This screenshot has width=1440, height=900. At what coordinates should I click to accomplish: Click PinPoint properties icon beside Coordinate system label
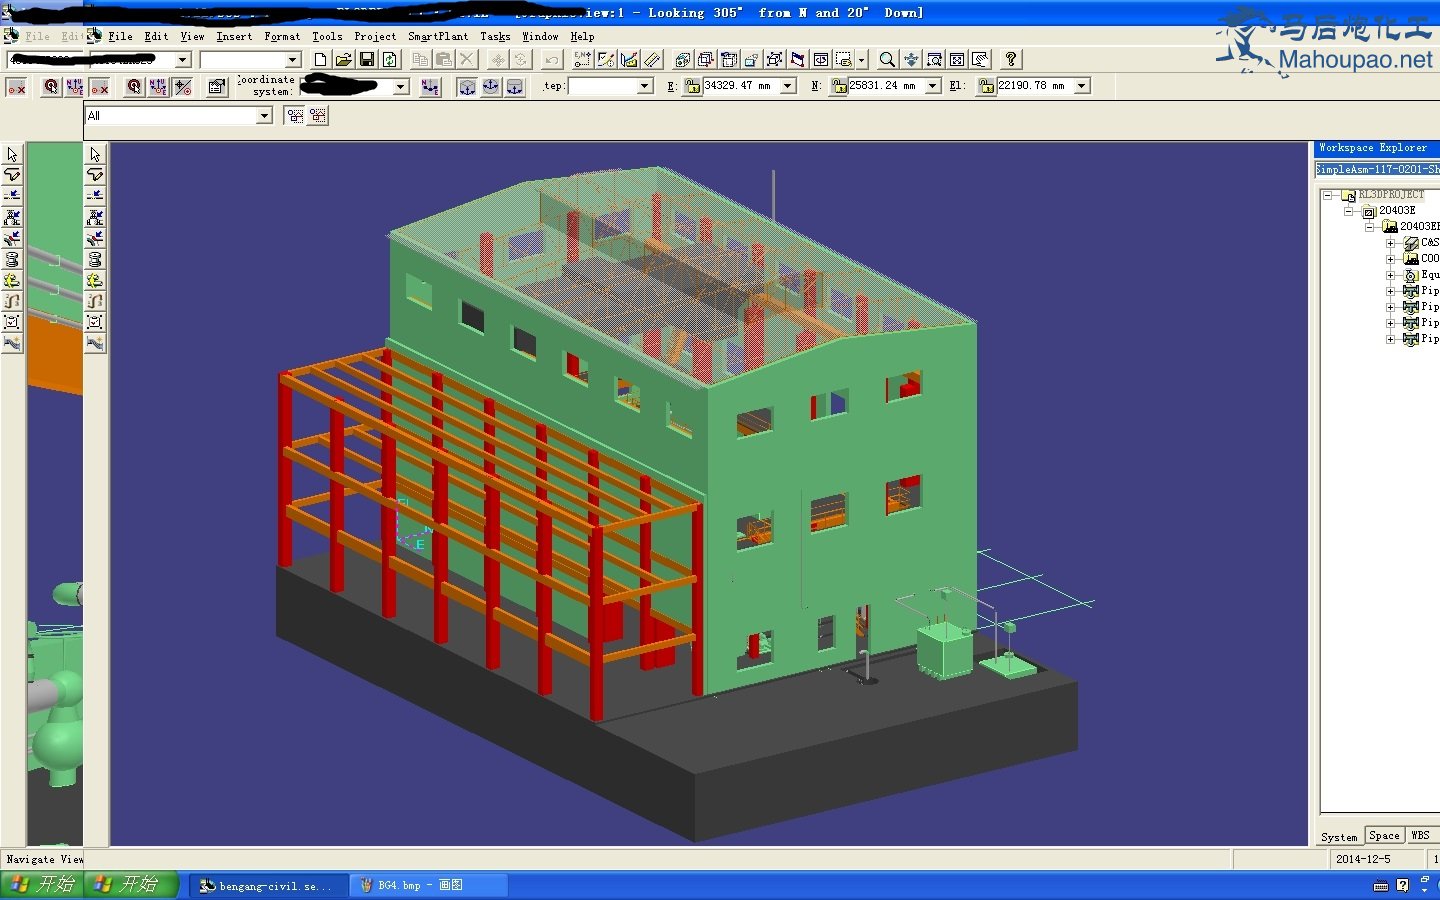(x=217, y=87)
